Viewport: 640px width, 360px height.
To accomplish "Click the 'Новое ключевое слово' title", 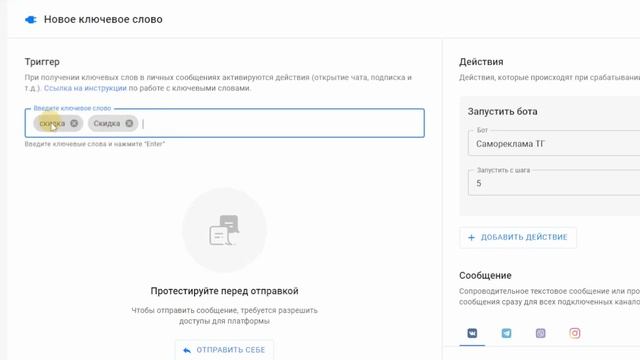I will 103,20.
